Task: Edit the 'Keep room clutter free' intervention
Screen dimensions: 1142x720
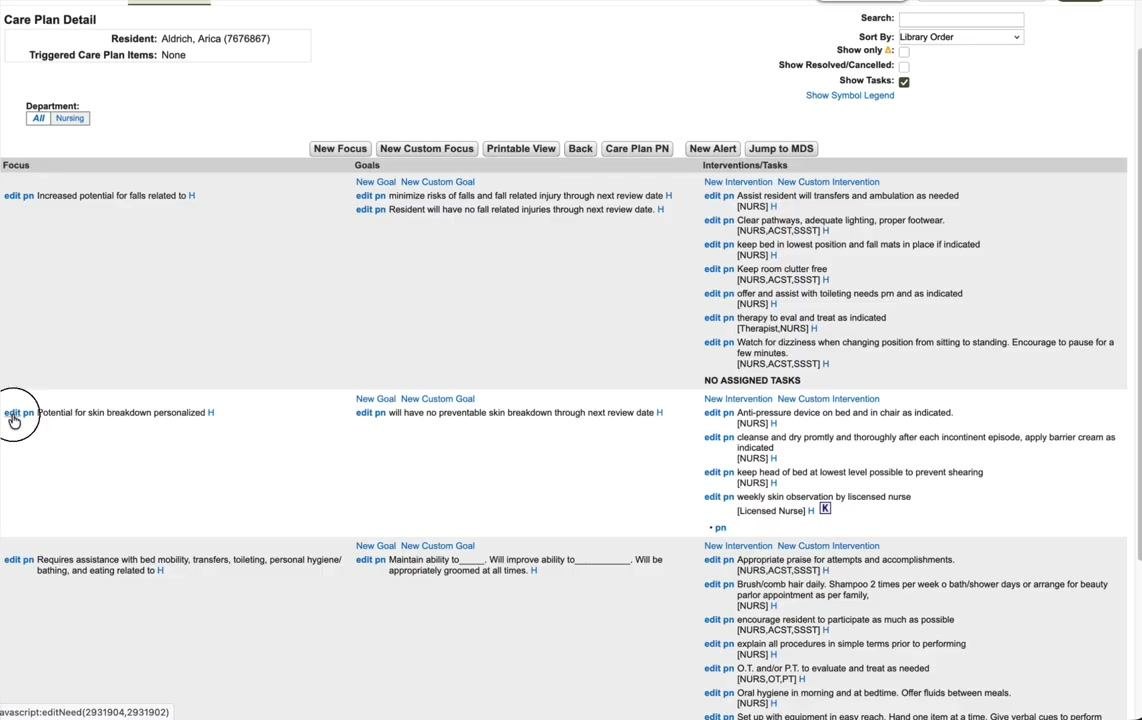Action: coord(712,269)
